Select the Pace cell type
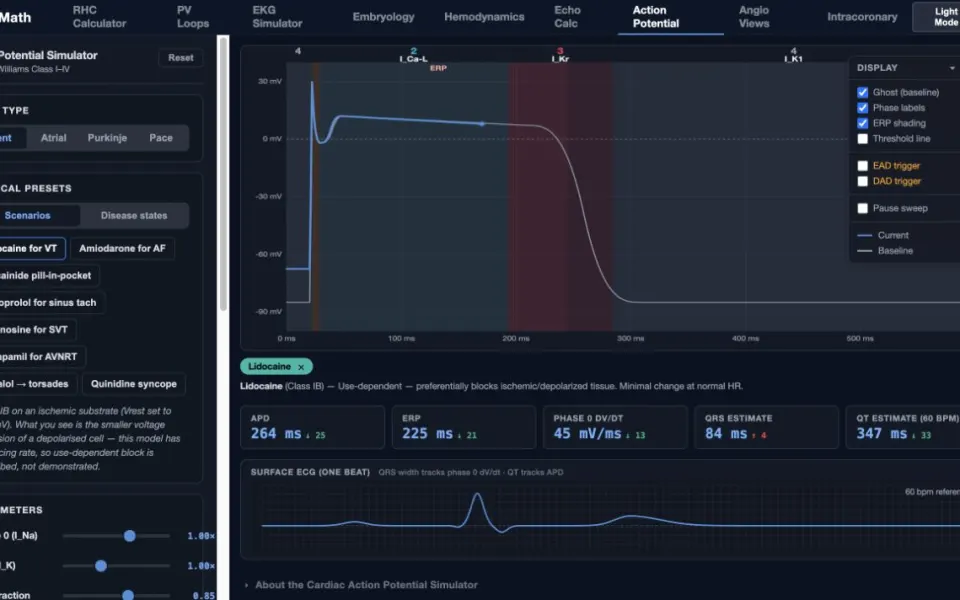 (161, 138)
